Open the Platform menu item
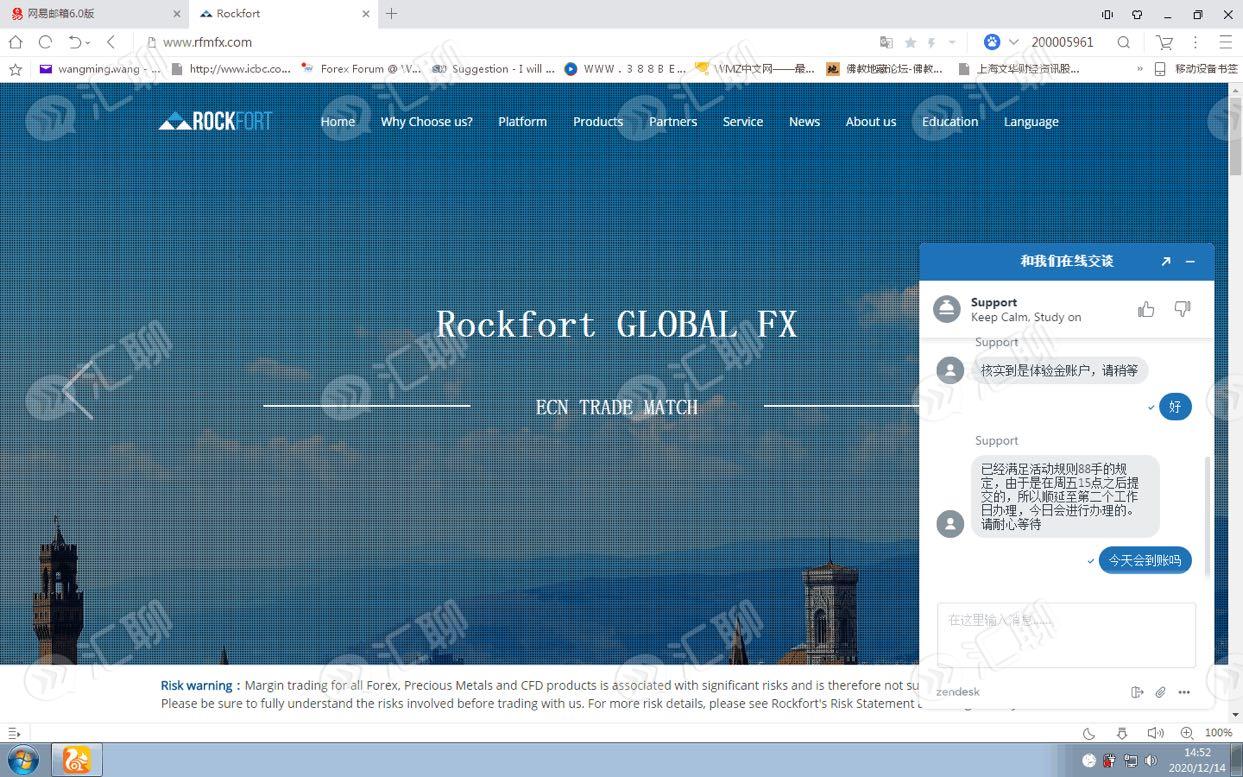The height and width of the screenshot is (777, 1243). tap(523, 122)
